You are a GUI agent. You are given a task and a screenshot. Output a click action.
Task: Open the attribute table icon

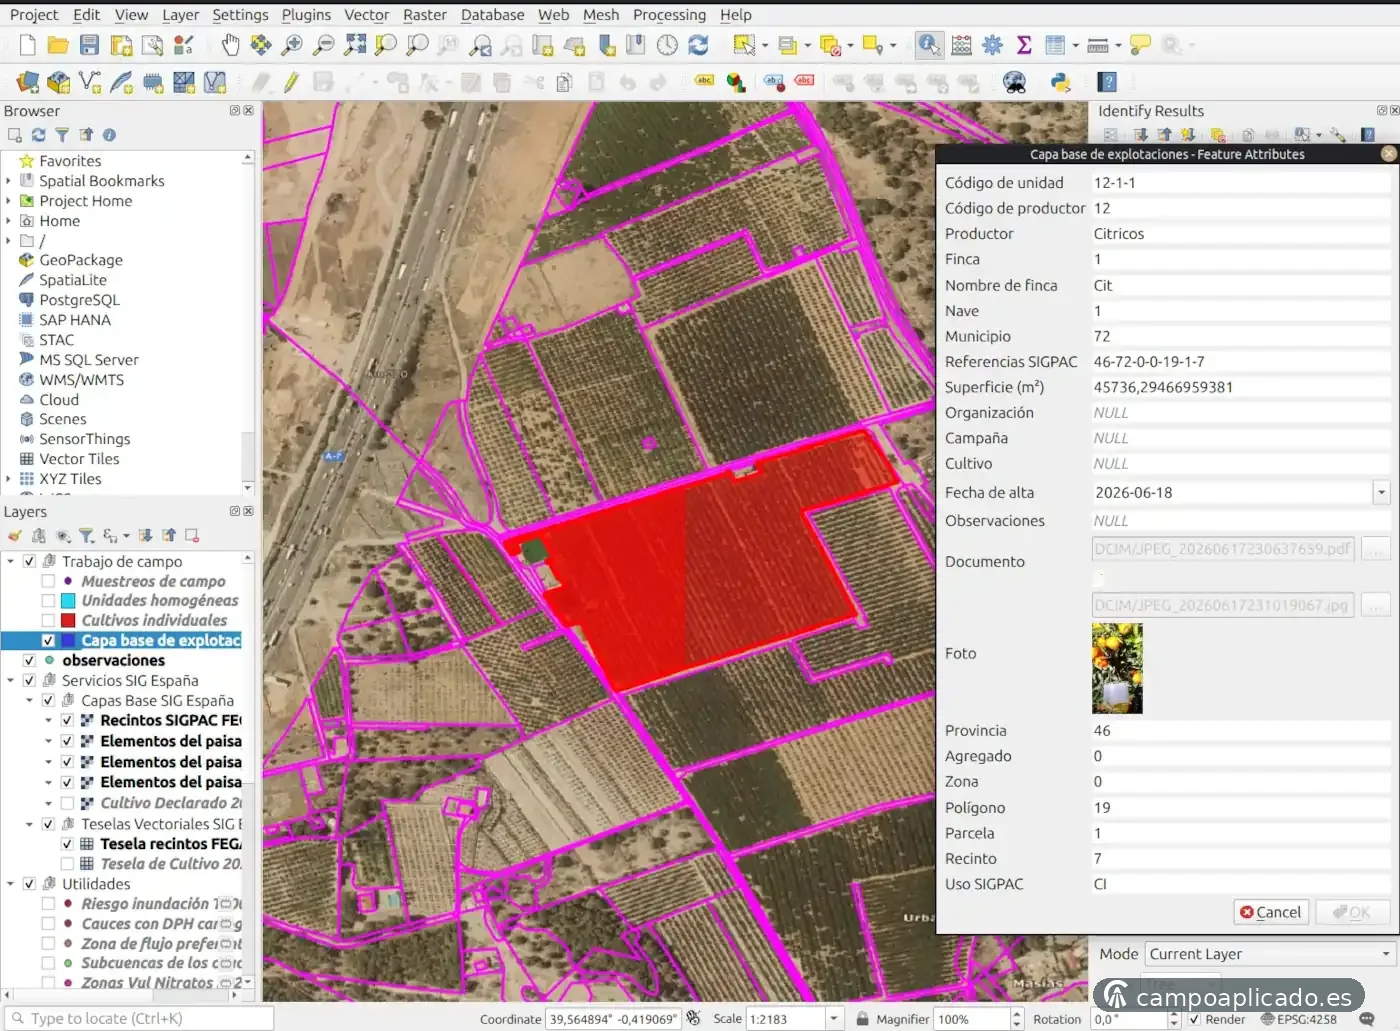coord(1054,45)
